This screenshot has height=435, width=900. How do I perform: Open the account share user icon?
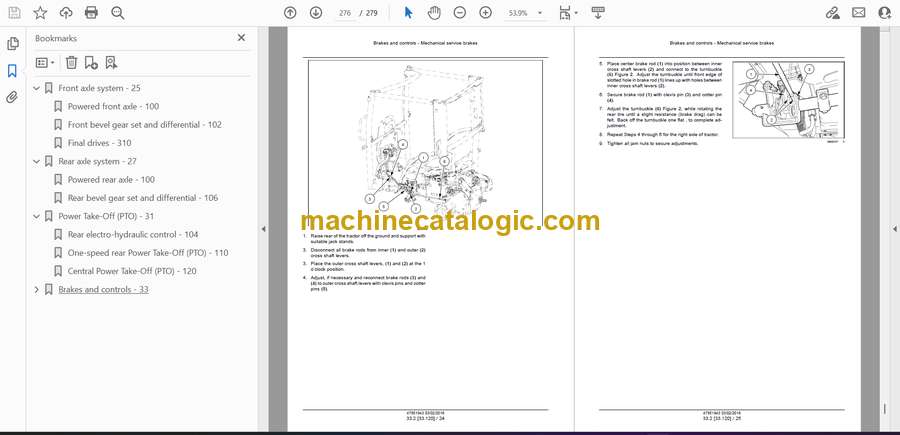(885, 13)
